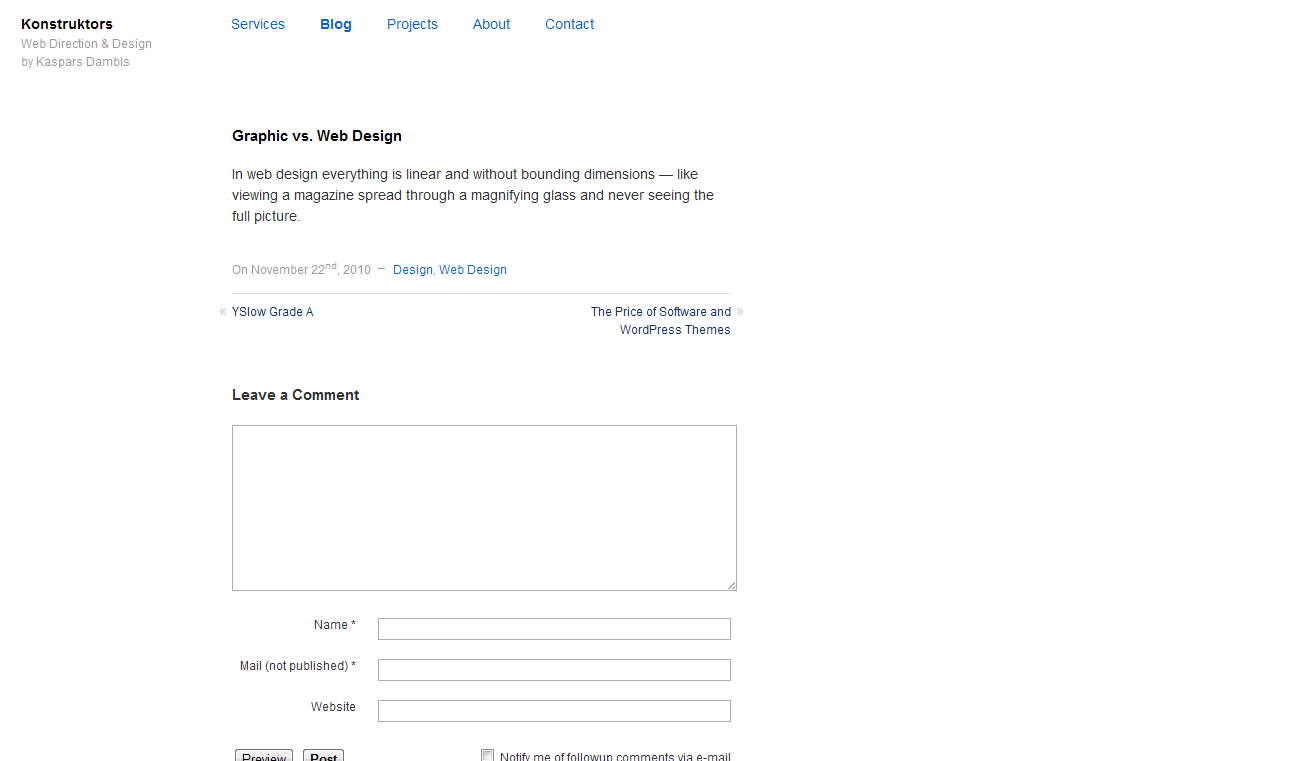This screenshot has height=761, width=1302.
Task: Open the Services page
Action: 258,24
